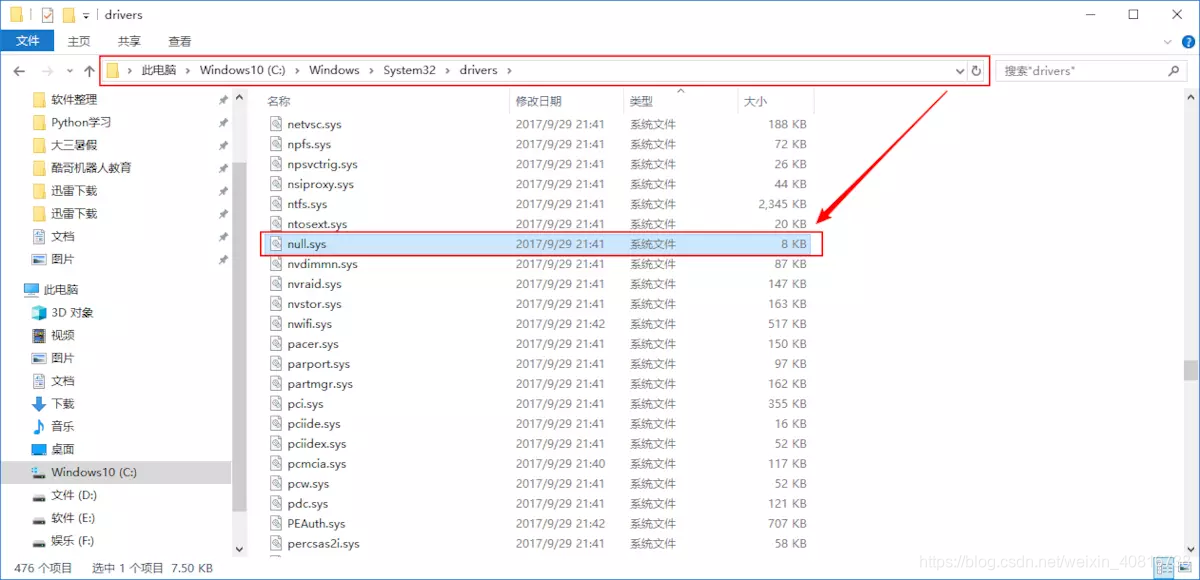Open the chevron after System32 in the breadcrumb
This screenshot has height=580, width=1200.
pyautogui.click(x=447, y=71)
